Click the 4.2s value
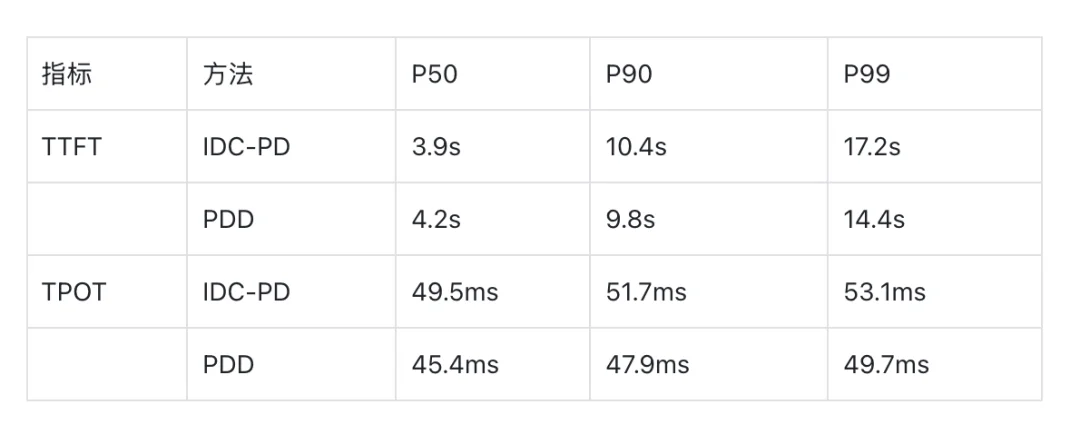Screen dimensions: 1080x434 436,220
